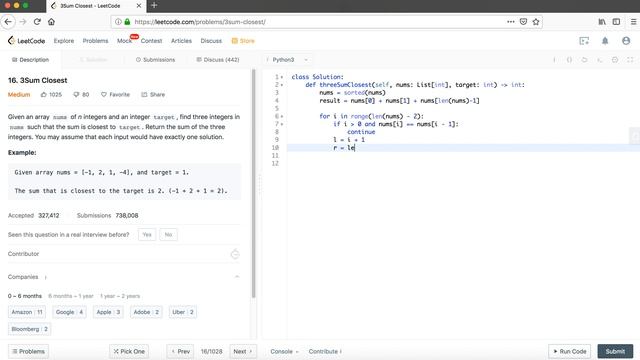The height and width of the screenshot is (360, 640).
Task: Bookmark this page with the star
Action: click(x=536, y=22)
